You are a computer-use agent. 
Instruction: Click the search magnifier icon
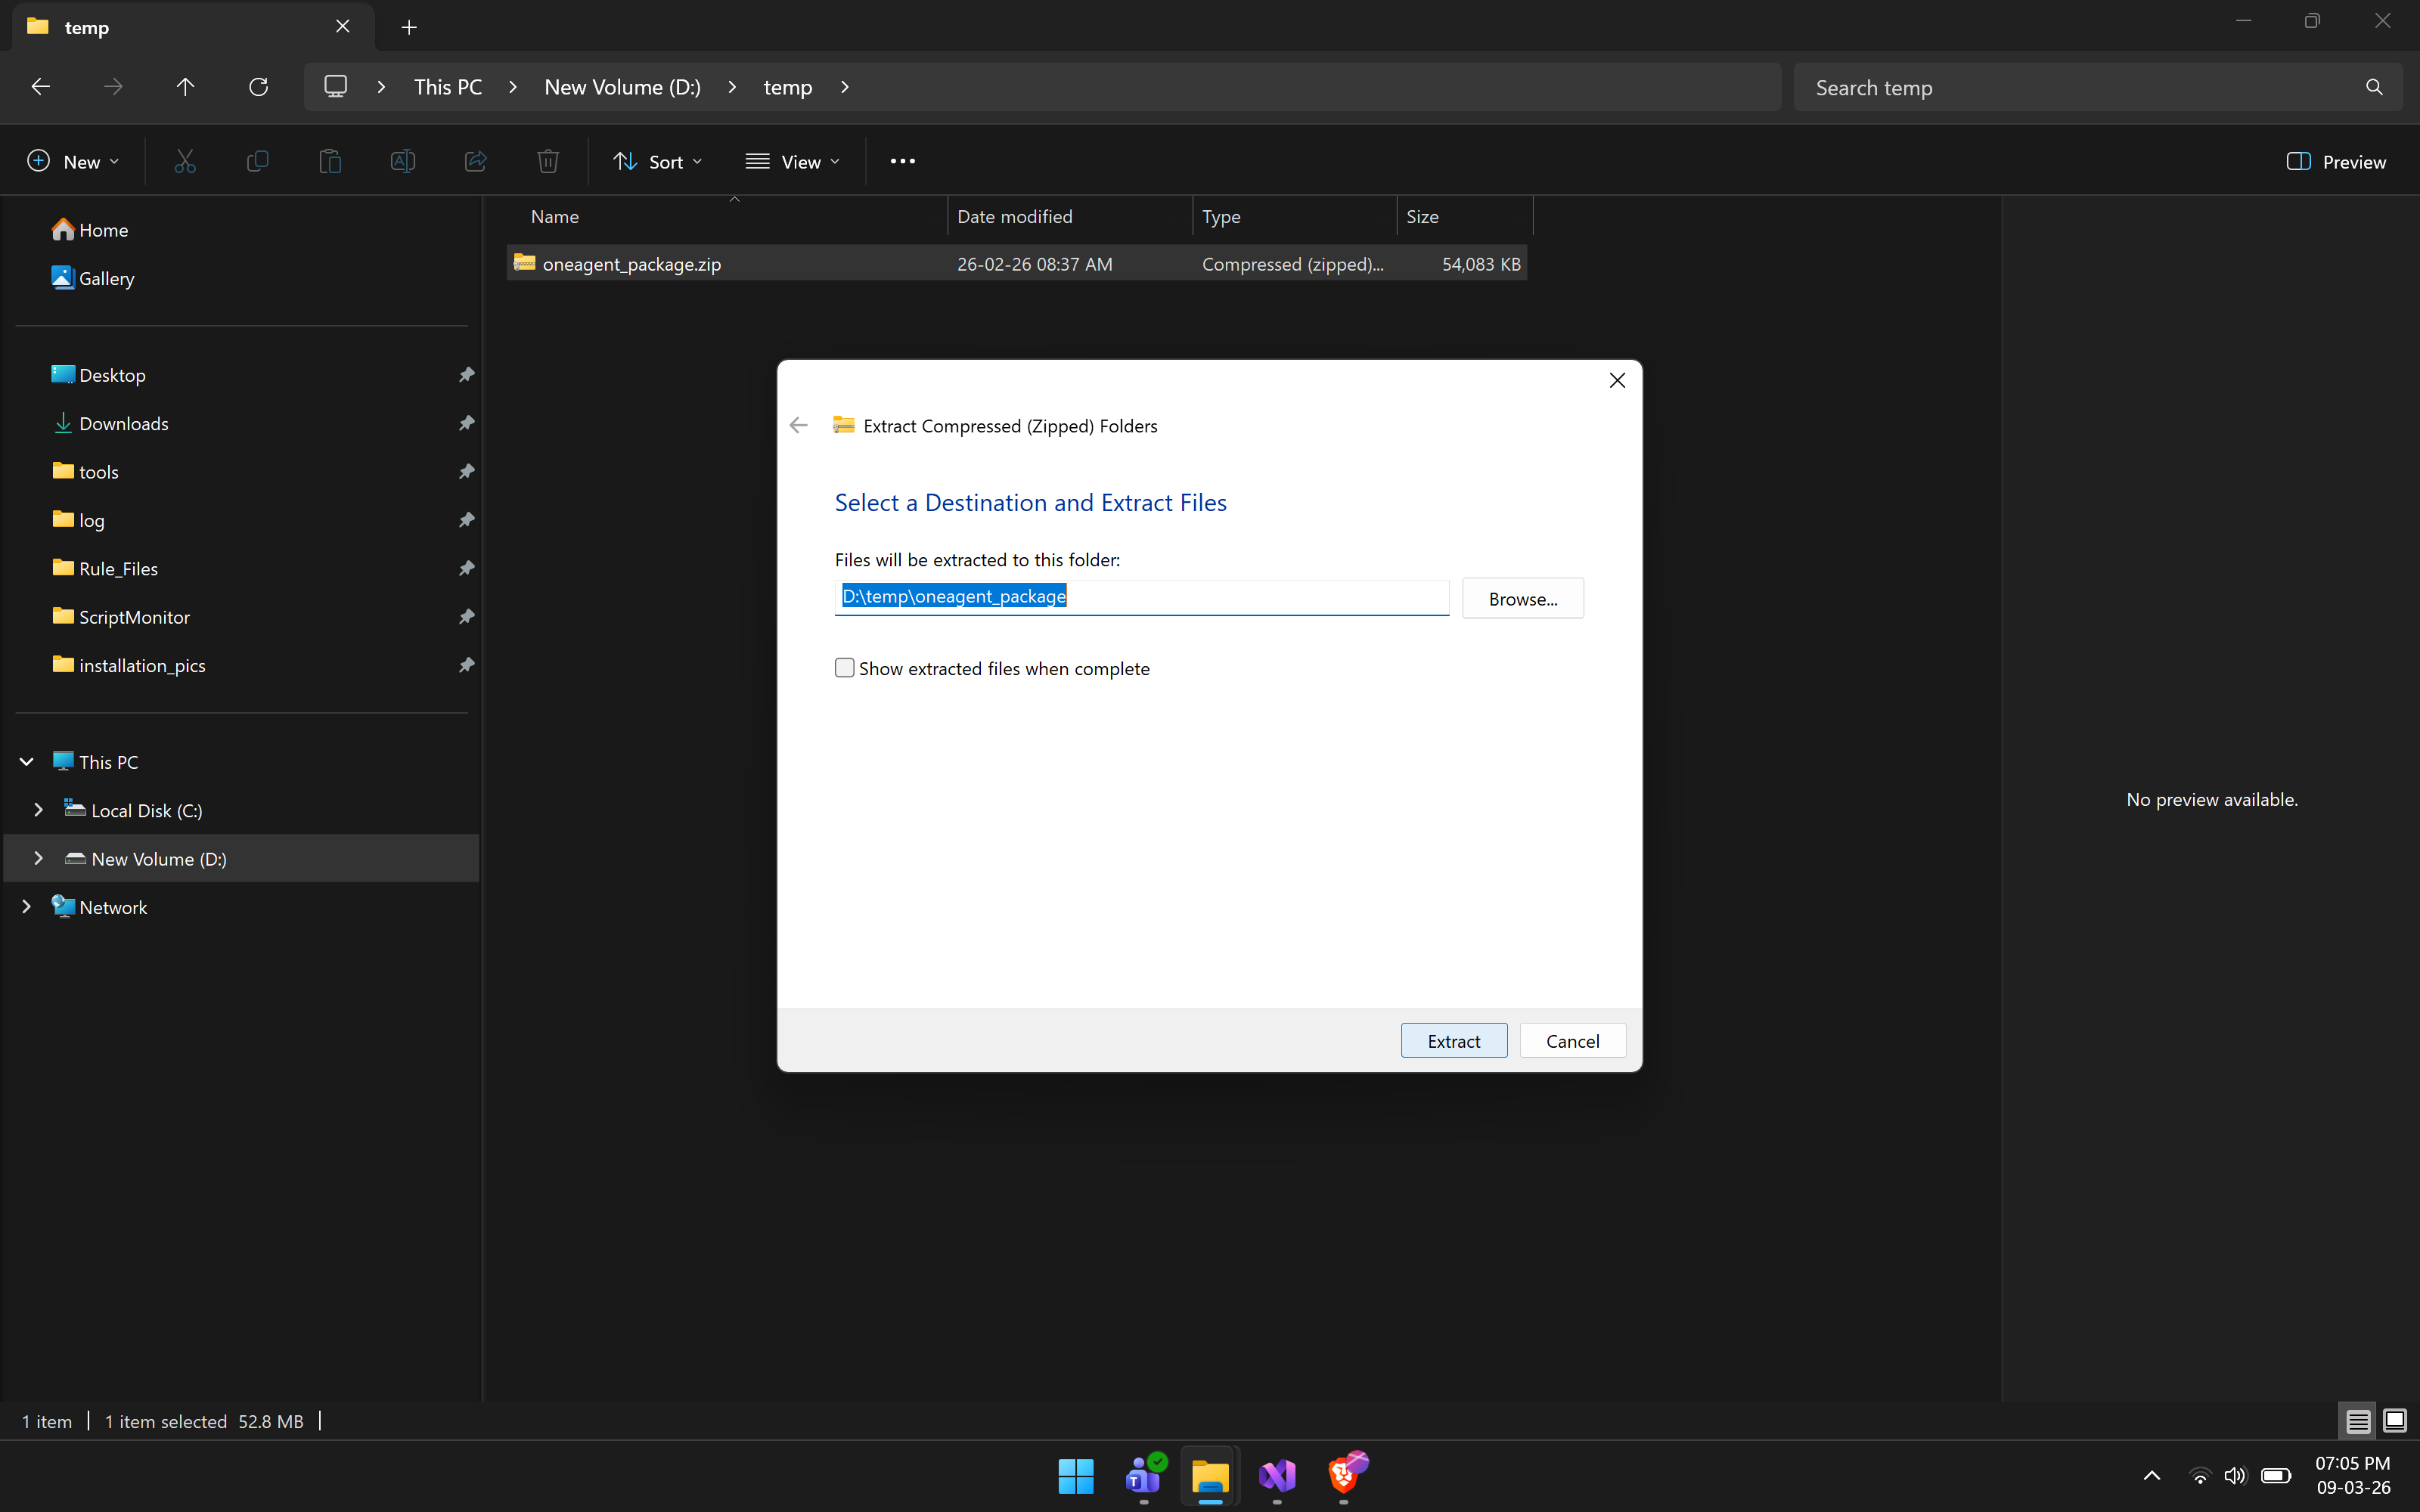2374,87
